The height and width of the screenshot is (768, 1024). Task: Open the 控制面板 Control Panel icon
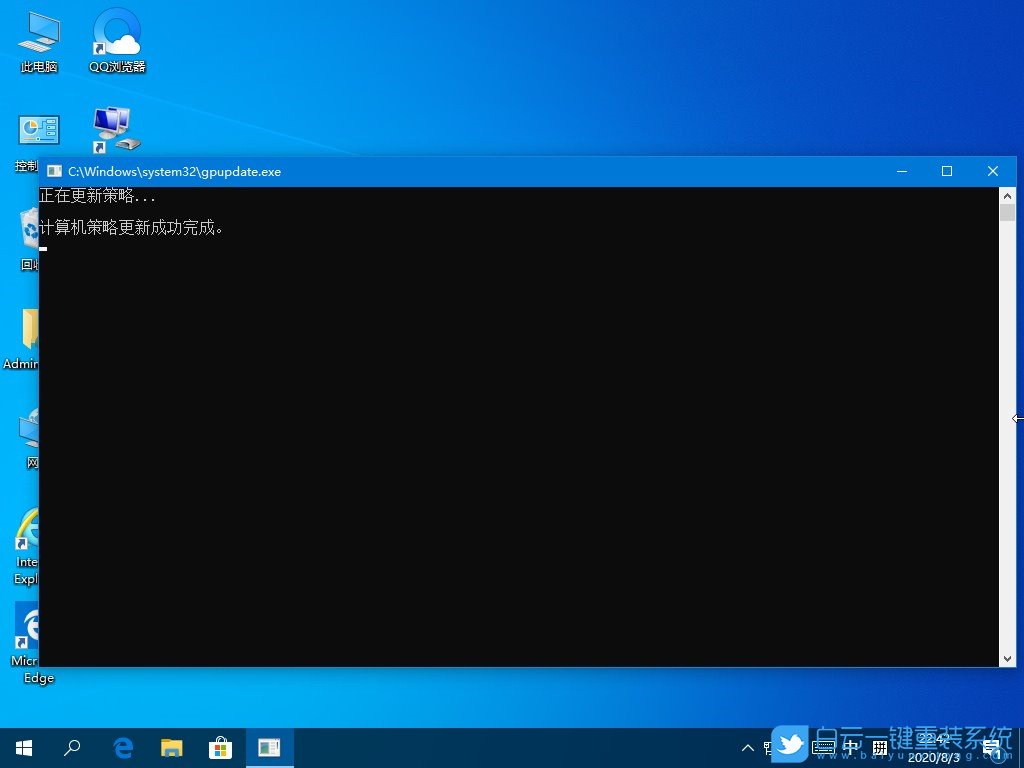tap(38, 130)
